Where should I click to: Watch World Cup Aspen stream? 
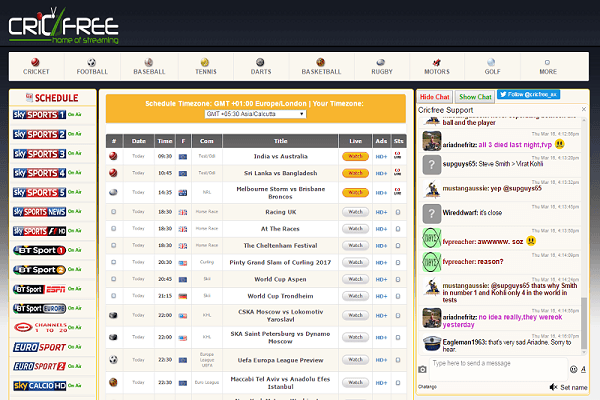[x=355, y=279]
